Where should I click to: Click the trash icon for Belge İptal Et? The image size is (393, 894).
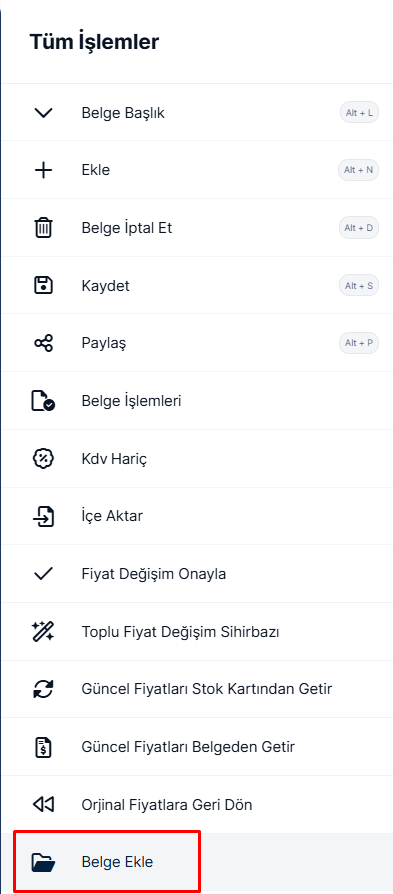click(43, 228)
